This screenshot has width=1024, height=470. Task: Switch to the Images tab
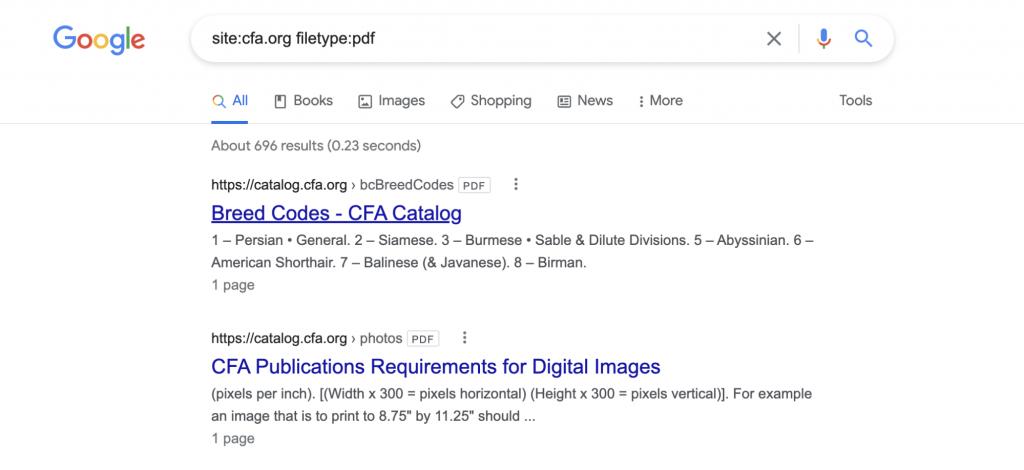[392, 101]
